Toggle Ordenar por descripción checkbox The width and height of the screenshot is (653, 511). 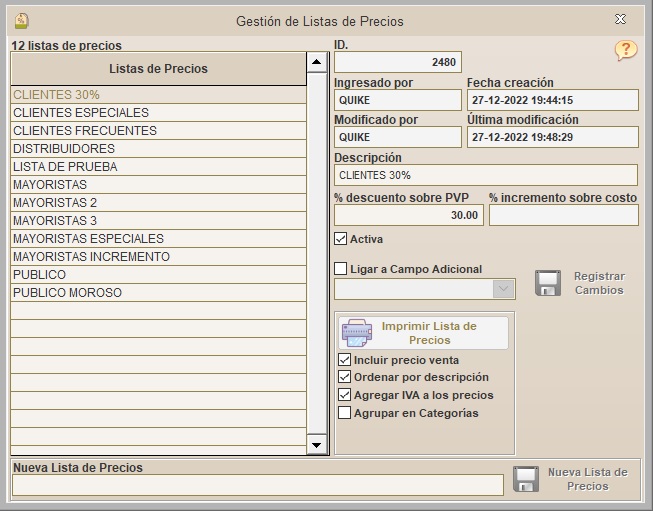344,377
